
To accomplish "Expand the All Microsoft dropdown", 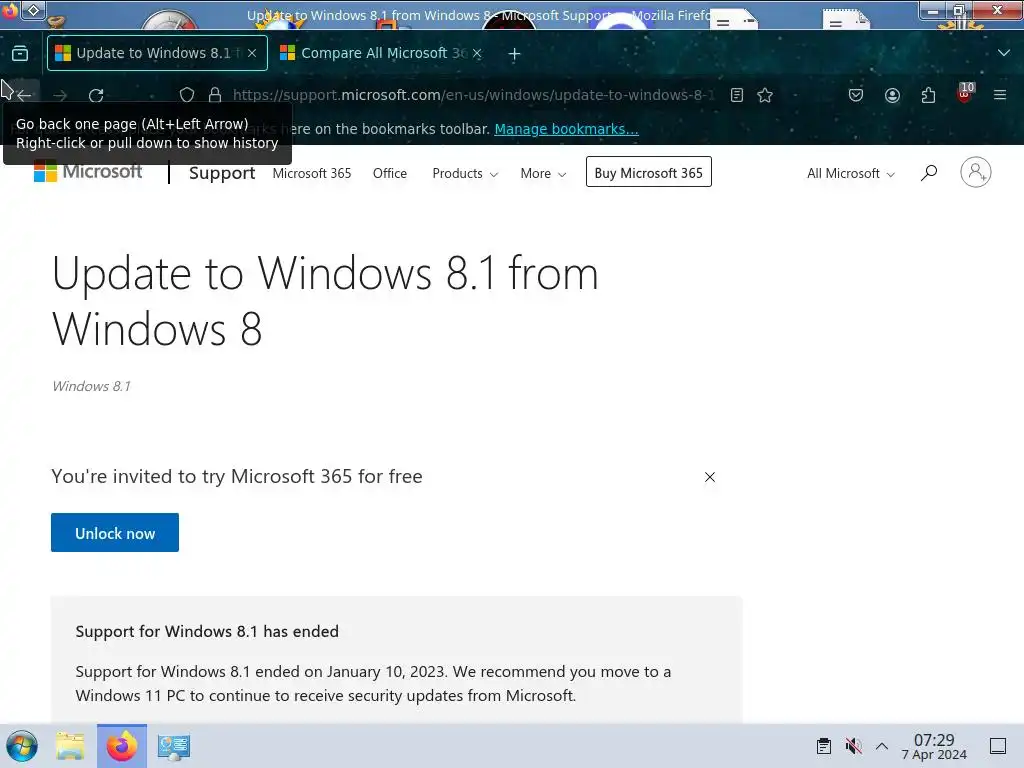I will (850, 174).
